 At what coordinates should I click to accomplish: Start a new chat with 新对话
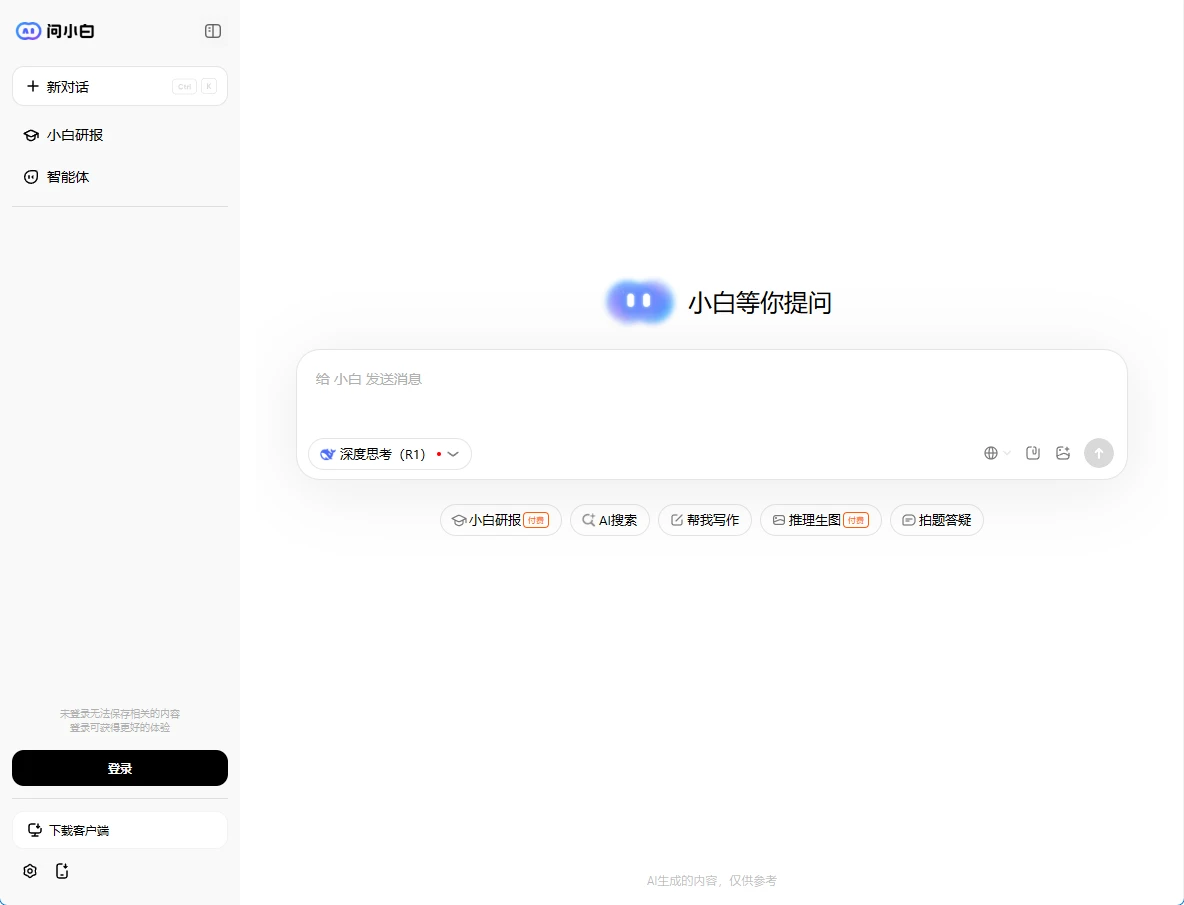[120, 87]
